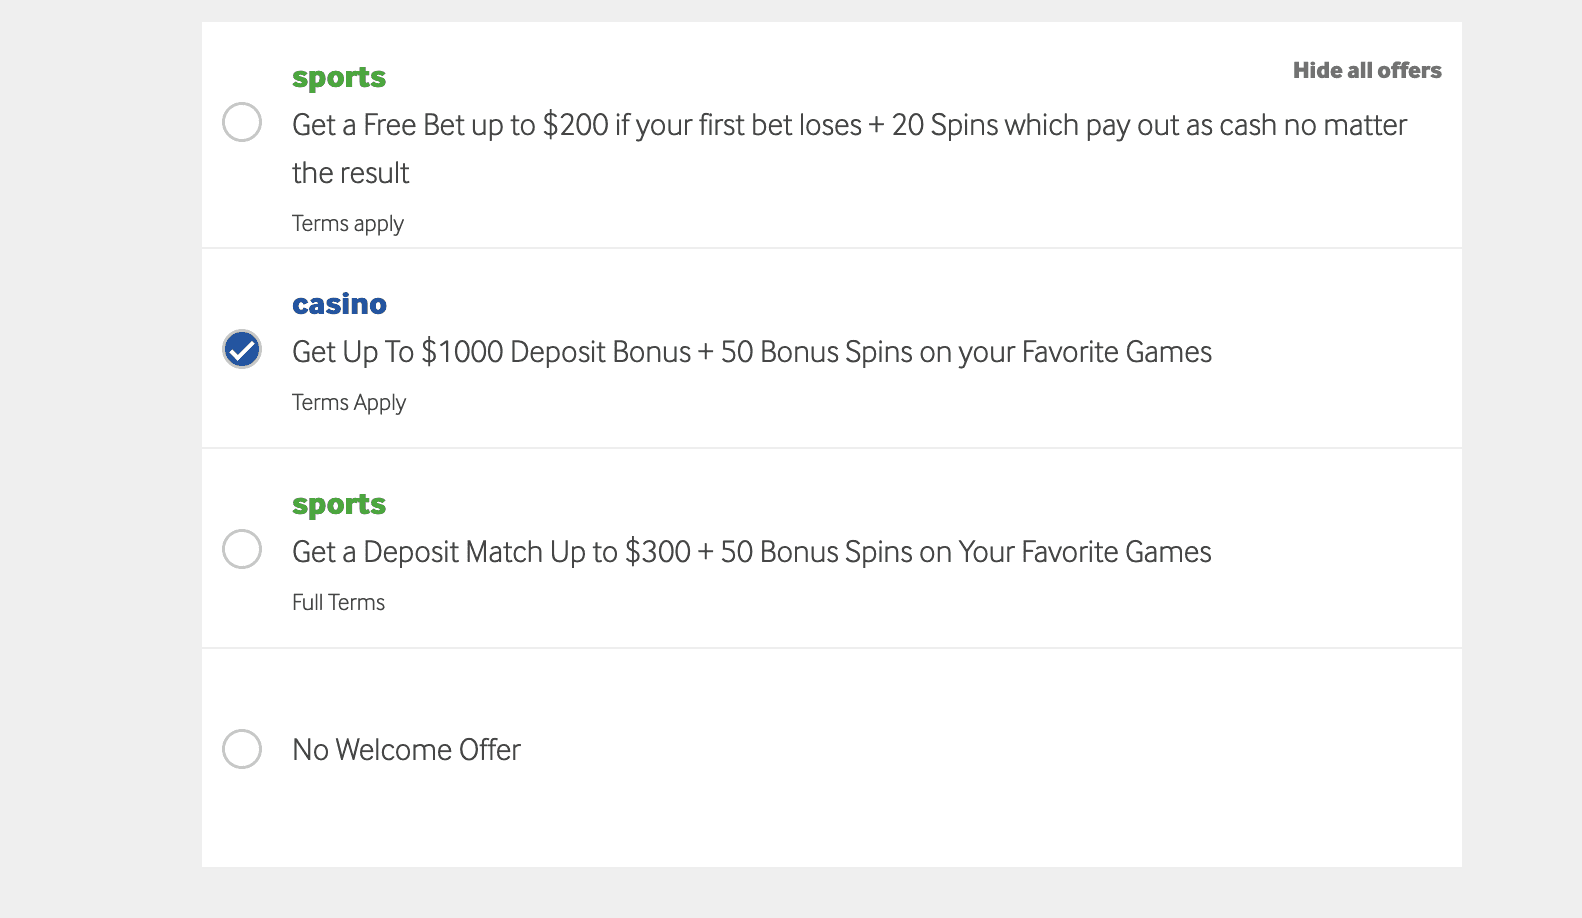Pick the $300 Deposit Match sports offer

[x=241, y=550]
